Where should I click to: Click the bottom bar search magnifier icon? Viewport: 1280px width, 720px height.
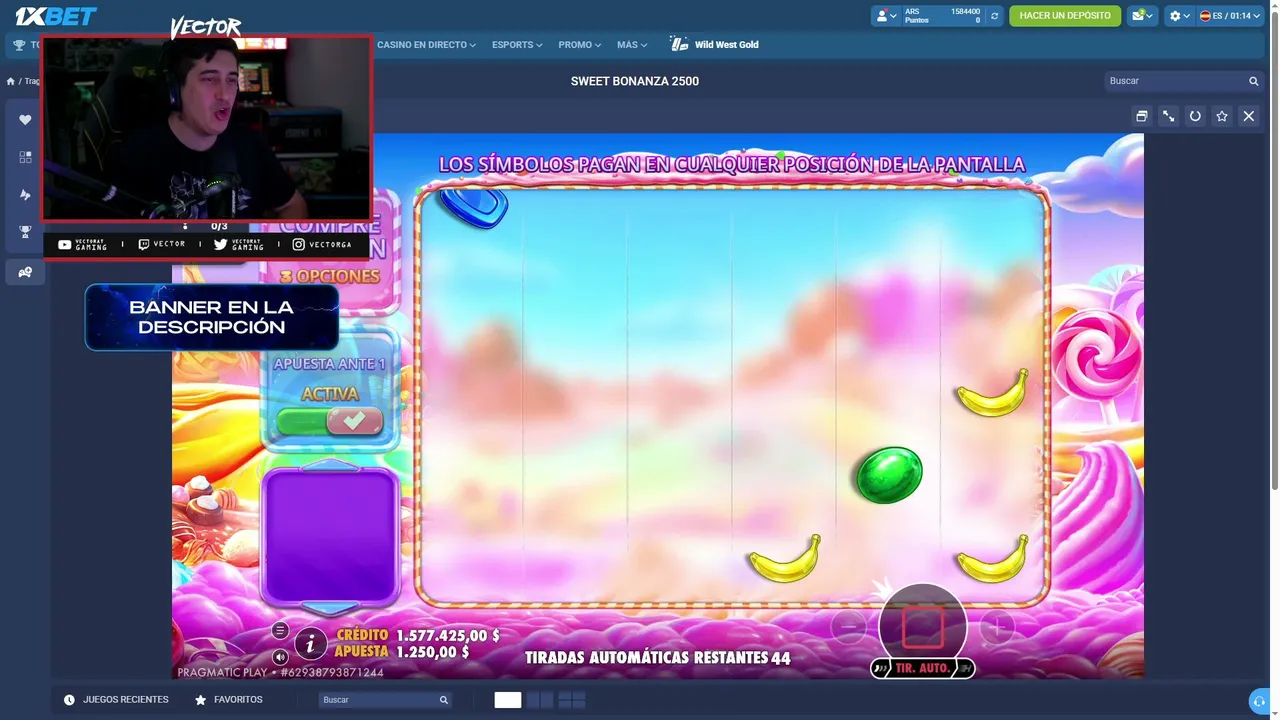pos(444,700)
